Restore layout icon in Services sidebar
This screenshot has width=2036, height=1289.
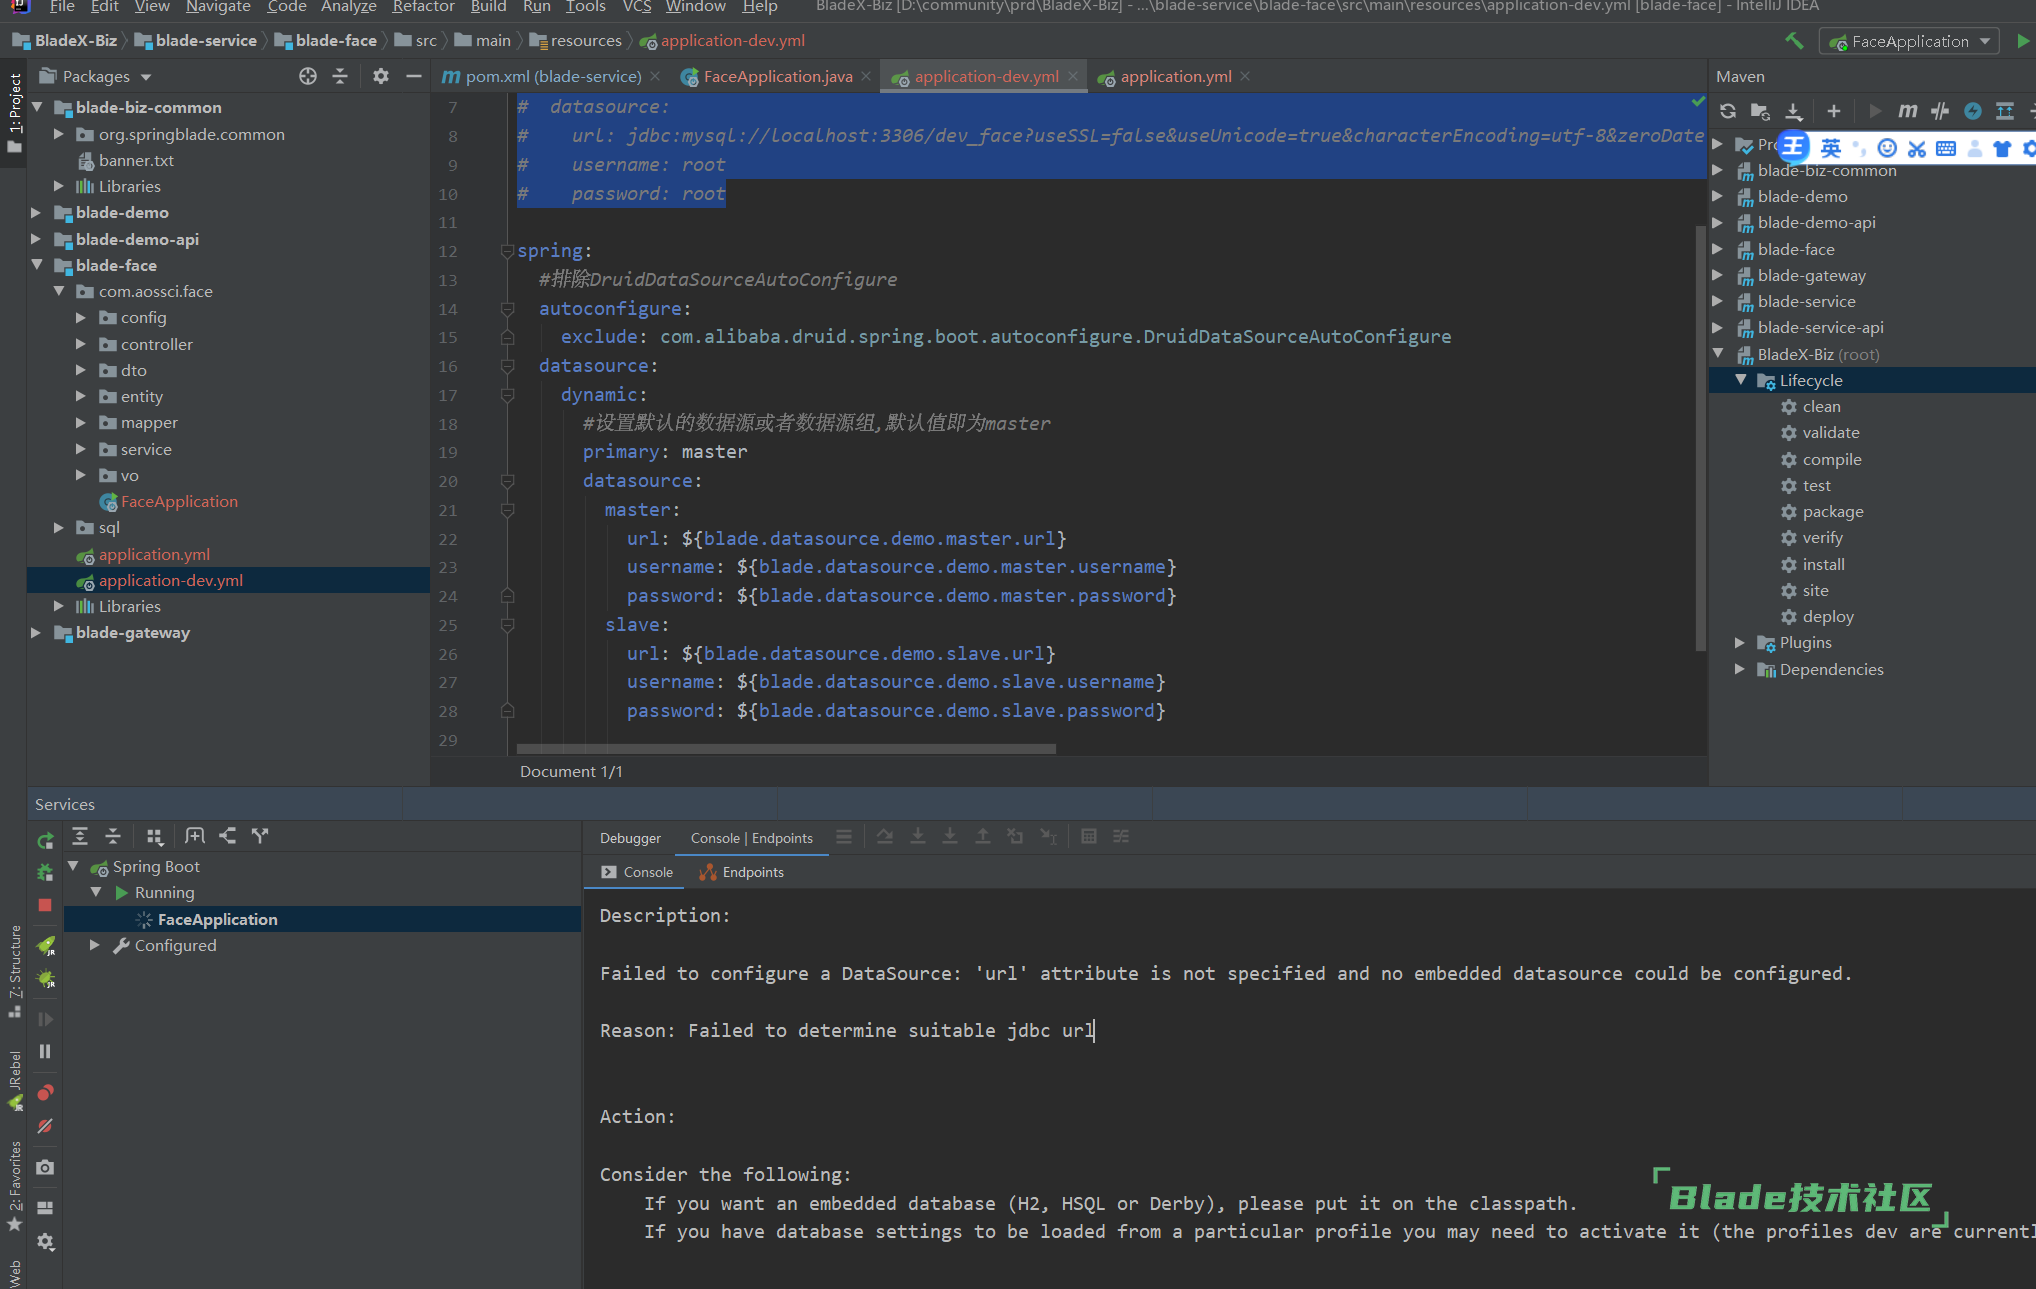45,1207
